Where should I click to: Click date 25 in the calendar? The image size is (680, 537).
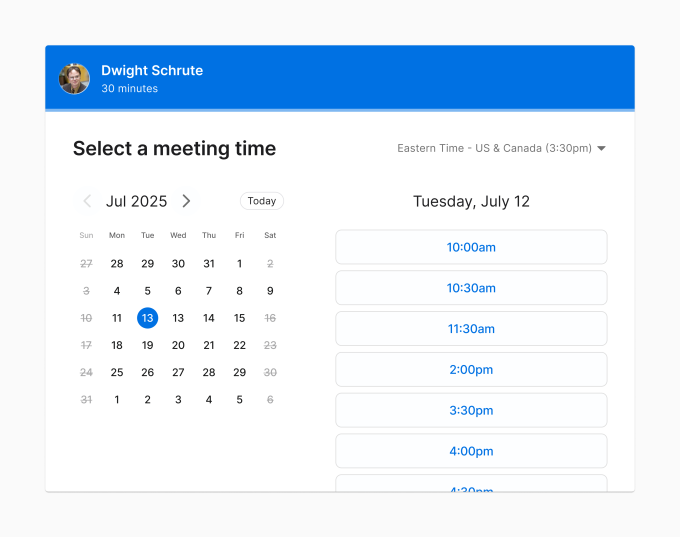[x=117, y=372]
